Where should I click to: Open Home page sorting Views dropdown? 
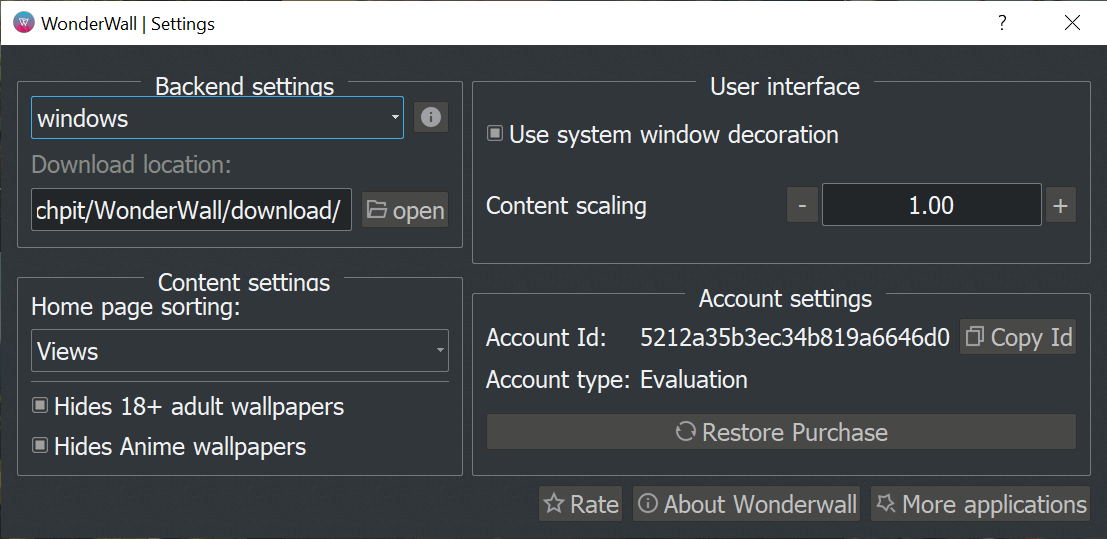click(239, 351)
